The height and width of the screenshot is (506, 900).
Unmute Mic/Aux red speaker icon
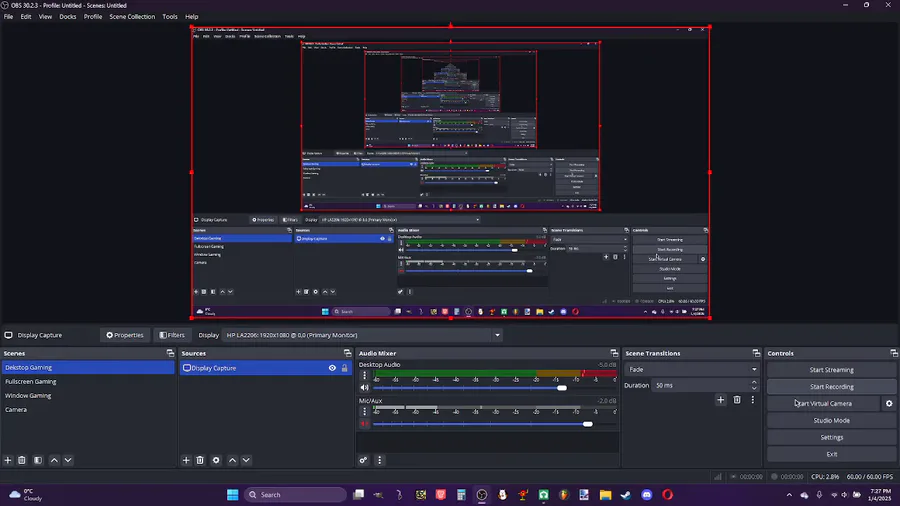coord(364,424)
